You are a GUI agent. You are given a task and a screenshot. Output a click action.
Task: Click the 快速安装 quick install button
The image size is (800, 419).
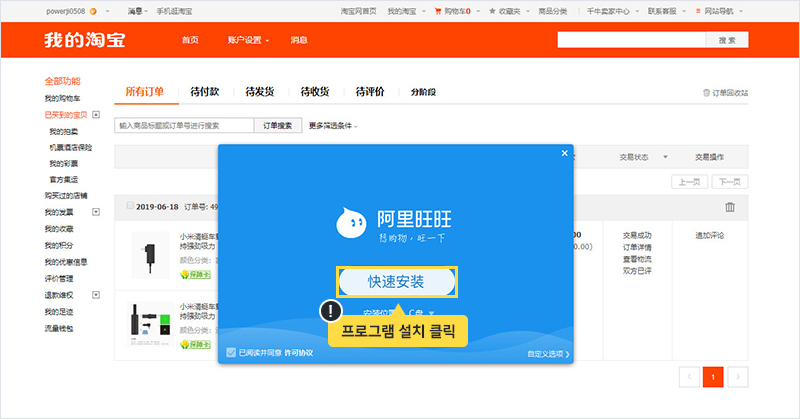(x=396, y=282)
